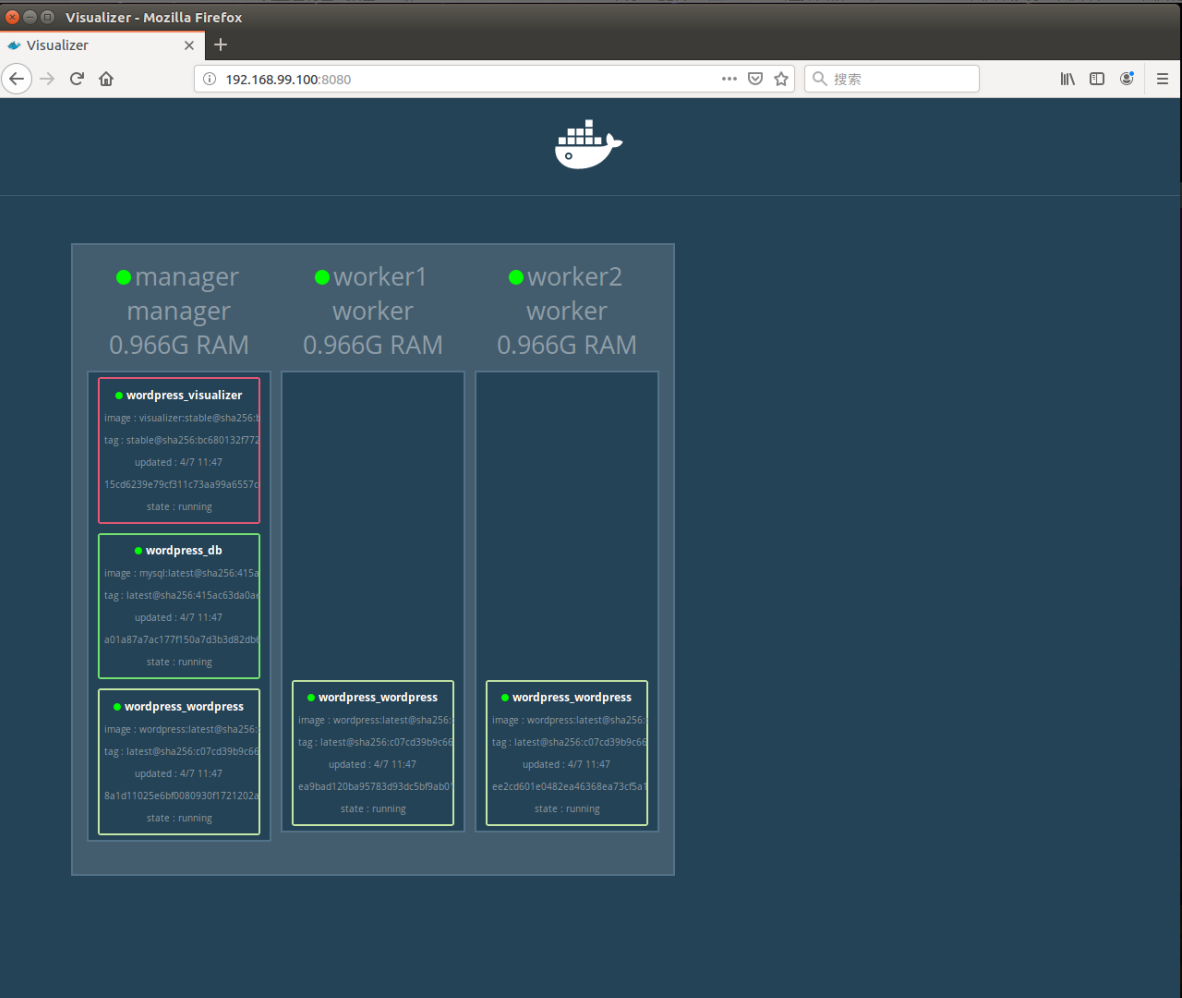Select the wordpress_visualizer service title
Screen dimensions: 1182x998
(184, 395)
